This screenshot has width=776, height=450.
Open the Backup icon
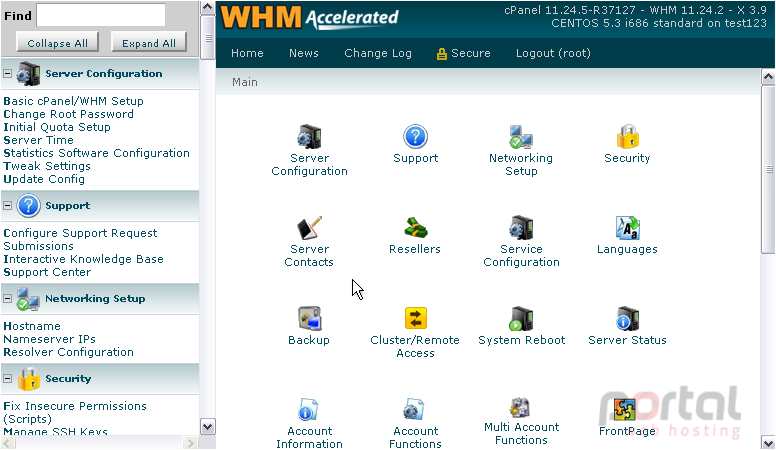pyautogui.click(x=309, y=319)
